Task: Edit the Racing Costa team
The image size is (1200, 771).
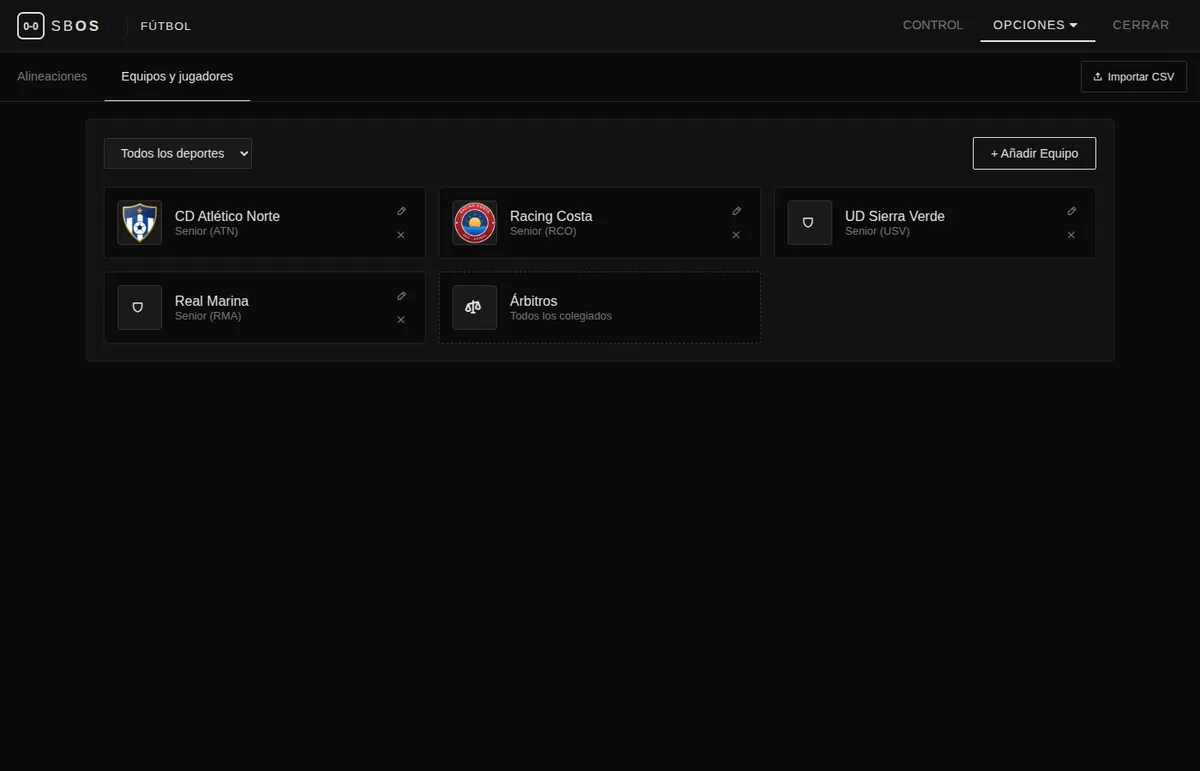Action: (x=736, y=211)
